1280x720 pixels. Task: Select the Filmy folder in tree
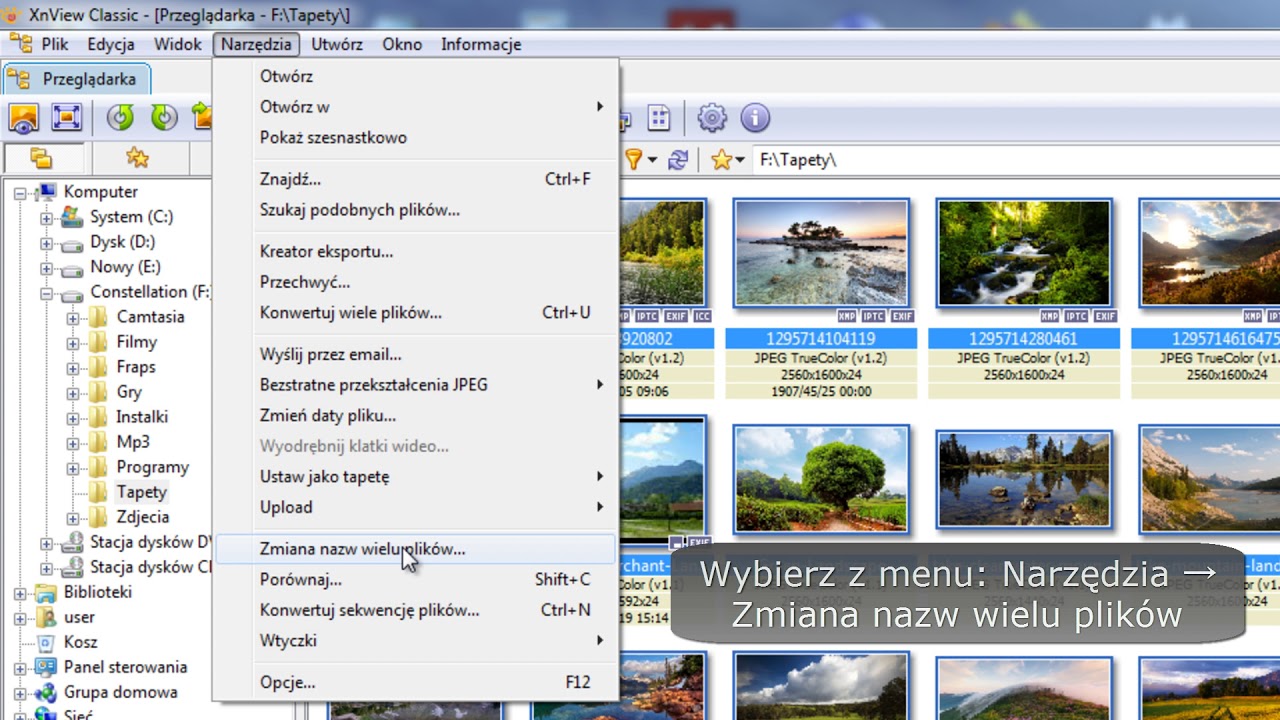(x=136, y=342)
